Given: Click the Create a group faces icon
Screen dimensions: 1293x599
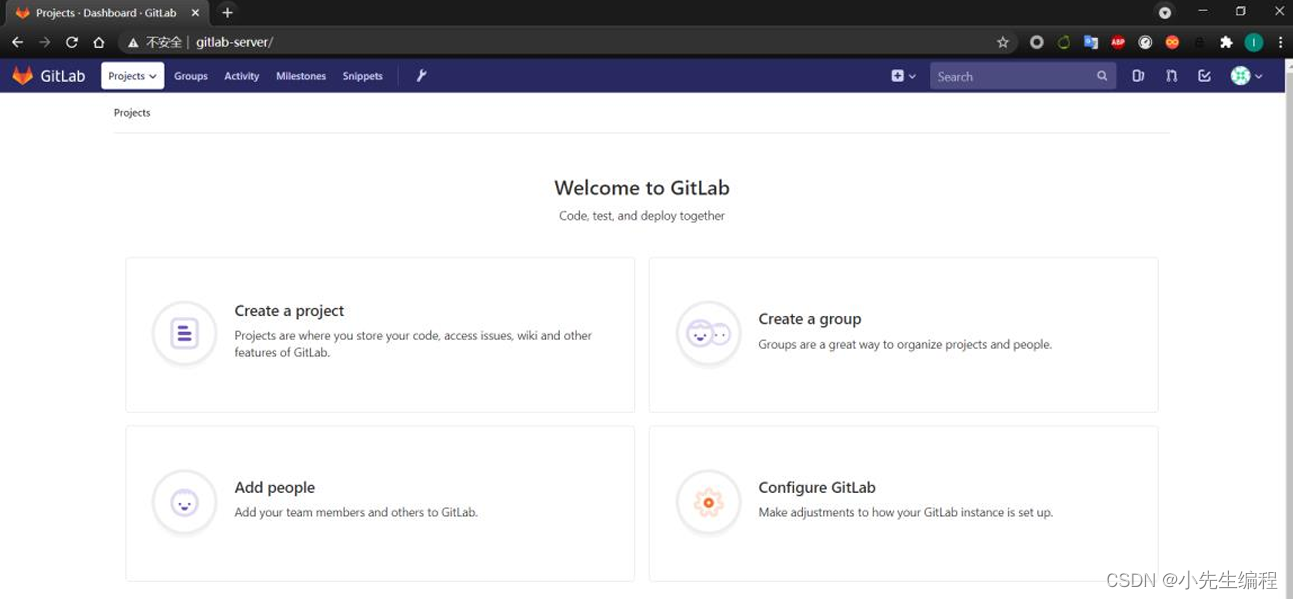Looking at the screenshot, I should point(708,333).
